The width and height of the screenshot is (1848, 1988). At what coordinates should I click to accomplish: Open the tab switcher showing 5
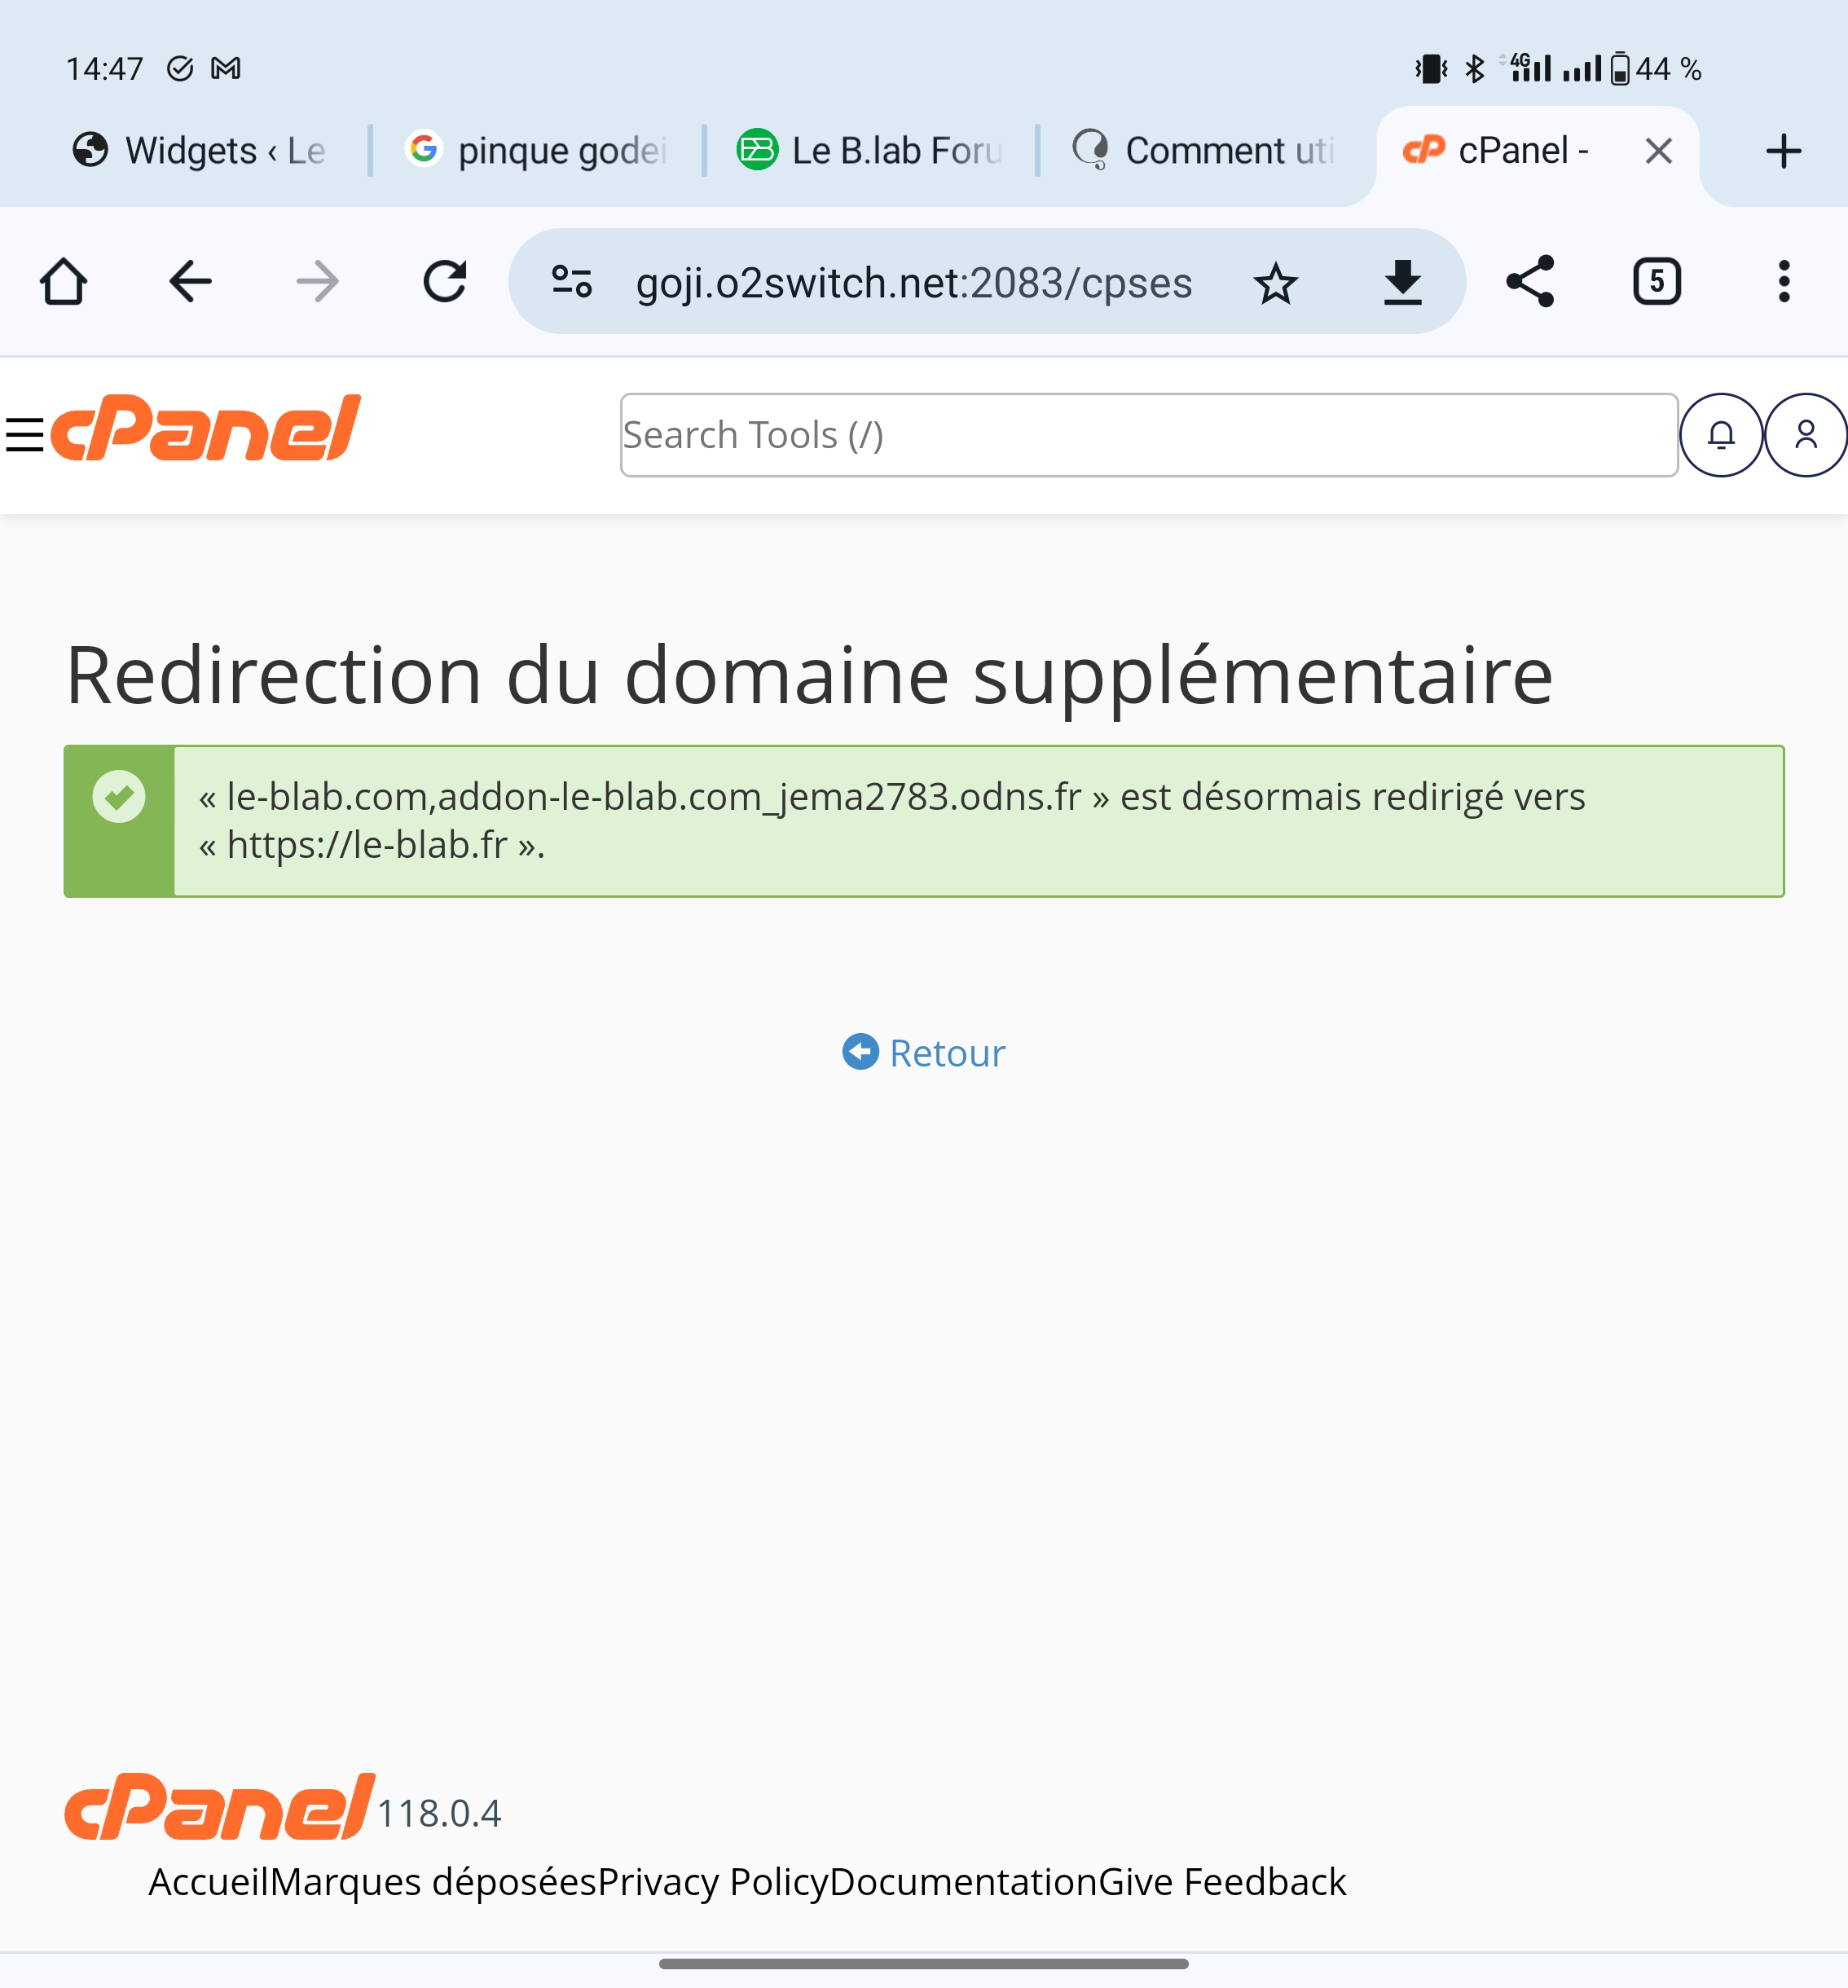[1657, 282]
